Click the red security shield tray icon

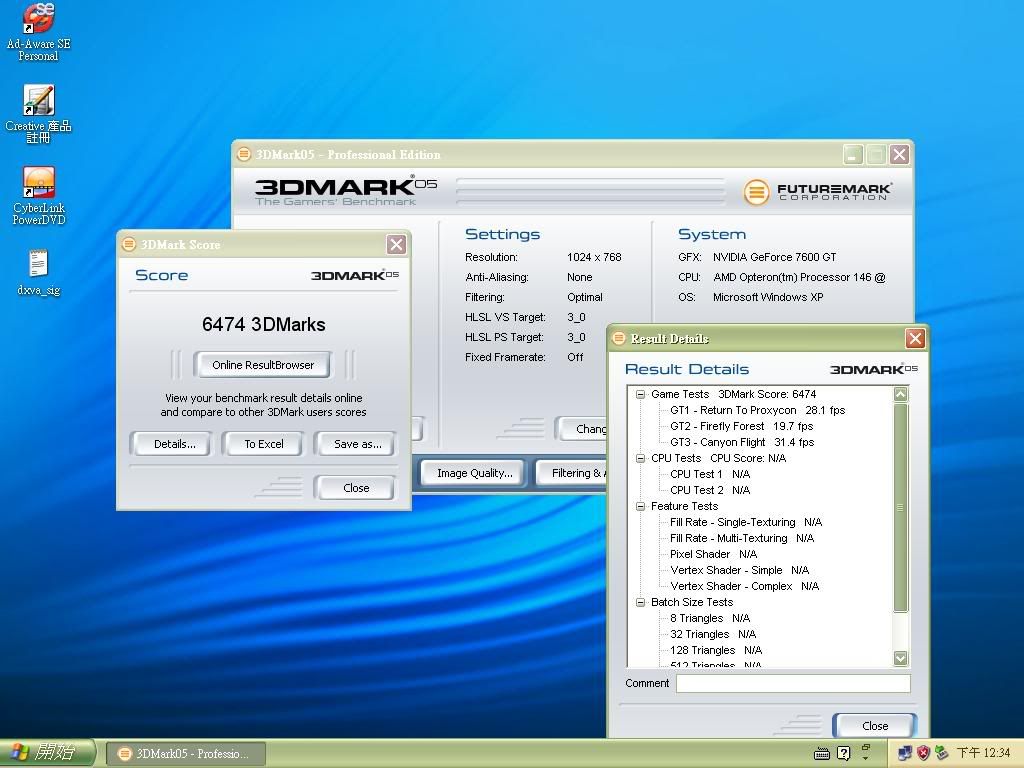click(x=923, y=752)
